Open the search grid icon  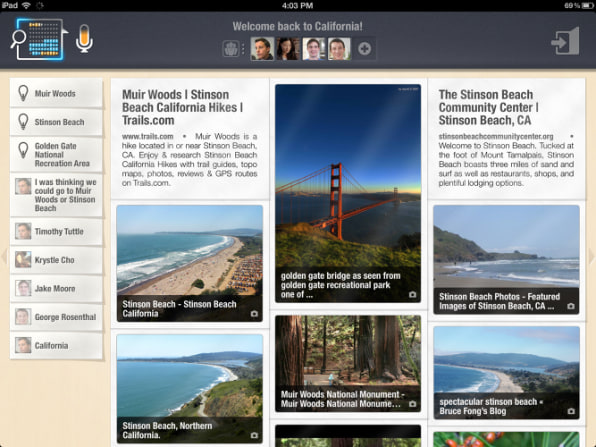click(x=38, y=40)
